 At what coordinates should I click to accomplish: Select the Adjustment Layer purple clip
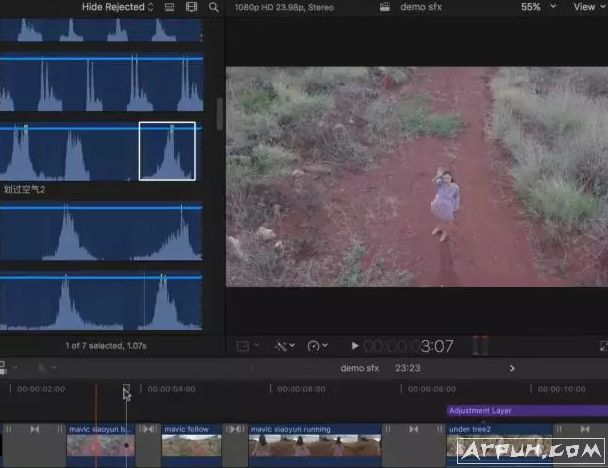coord(526,410)
